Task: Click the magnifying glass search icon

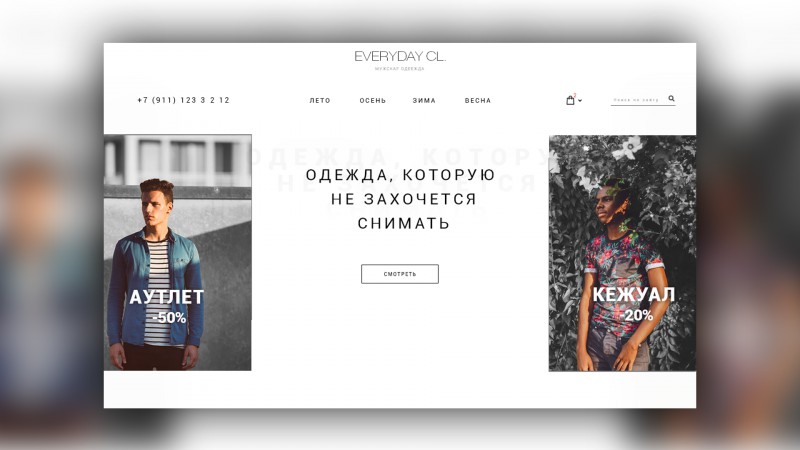Action: pyautogui.click(x=671, y=98)
